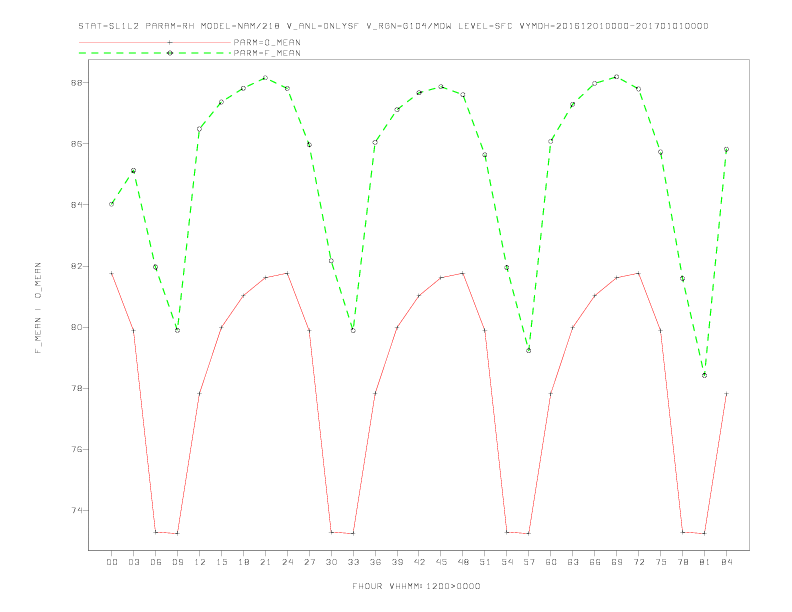Click x-axis tick label 00
The height and width of the screenshot is (612, 792).
112,562
